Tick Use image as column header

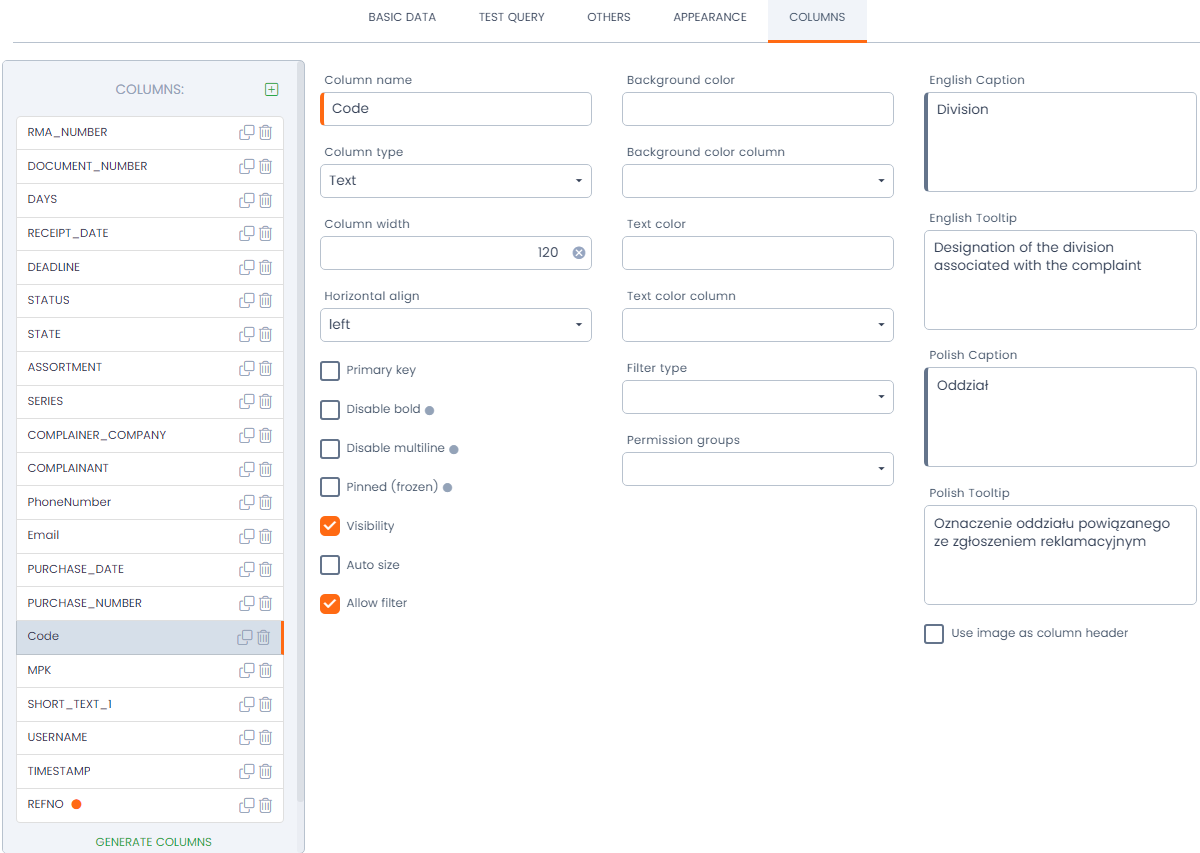pyautogui.click(x=934, y=634)
